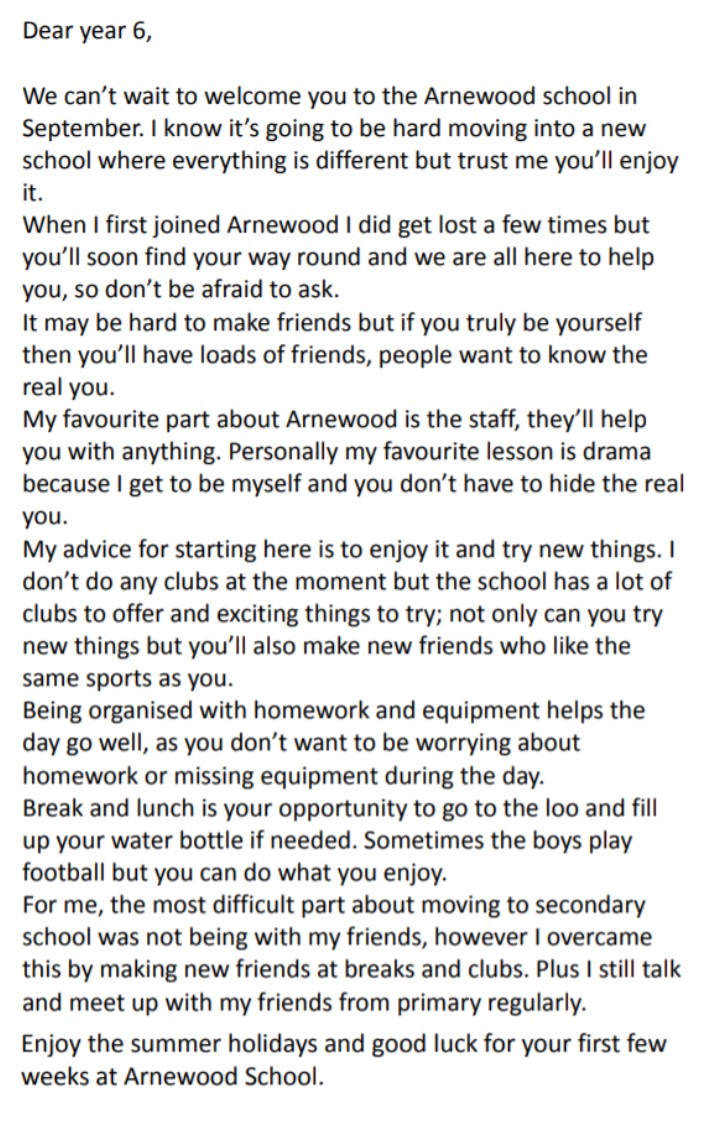
Task: Click the phrase 'same sports as you.'
Action: coord(128,679)
